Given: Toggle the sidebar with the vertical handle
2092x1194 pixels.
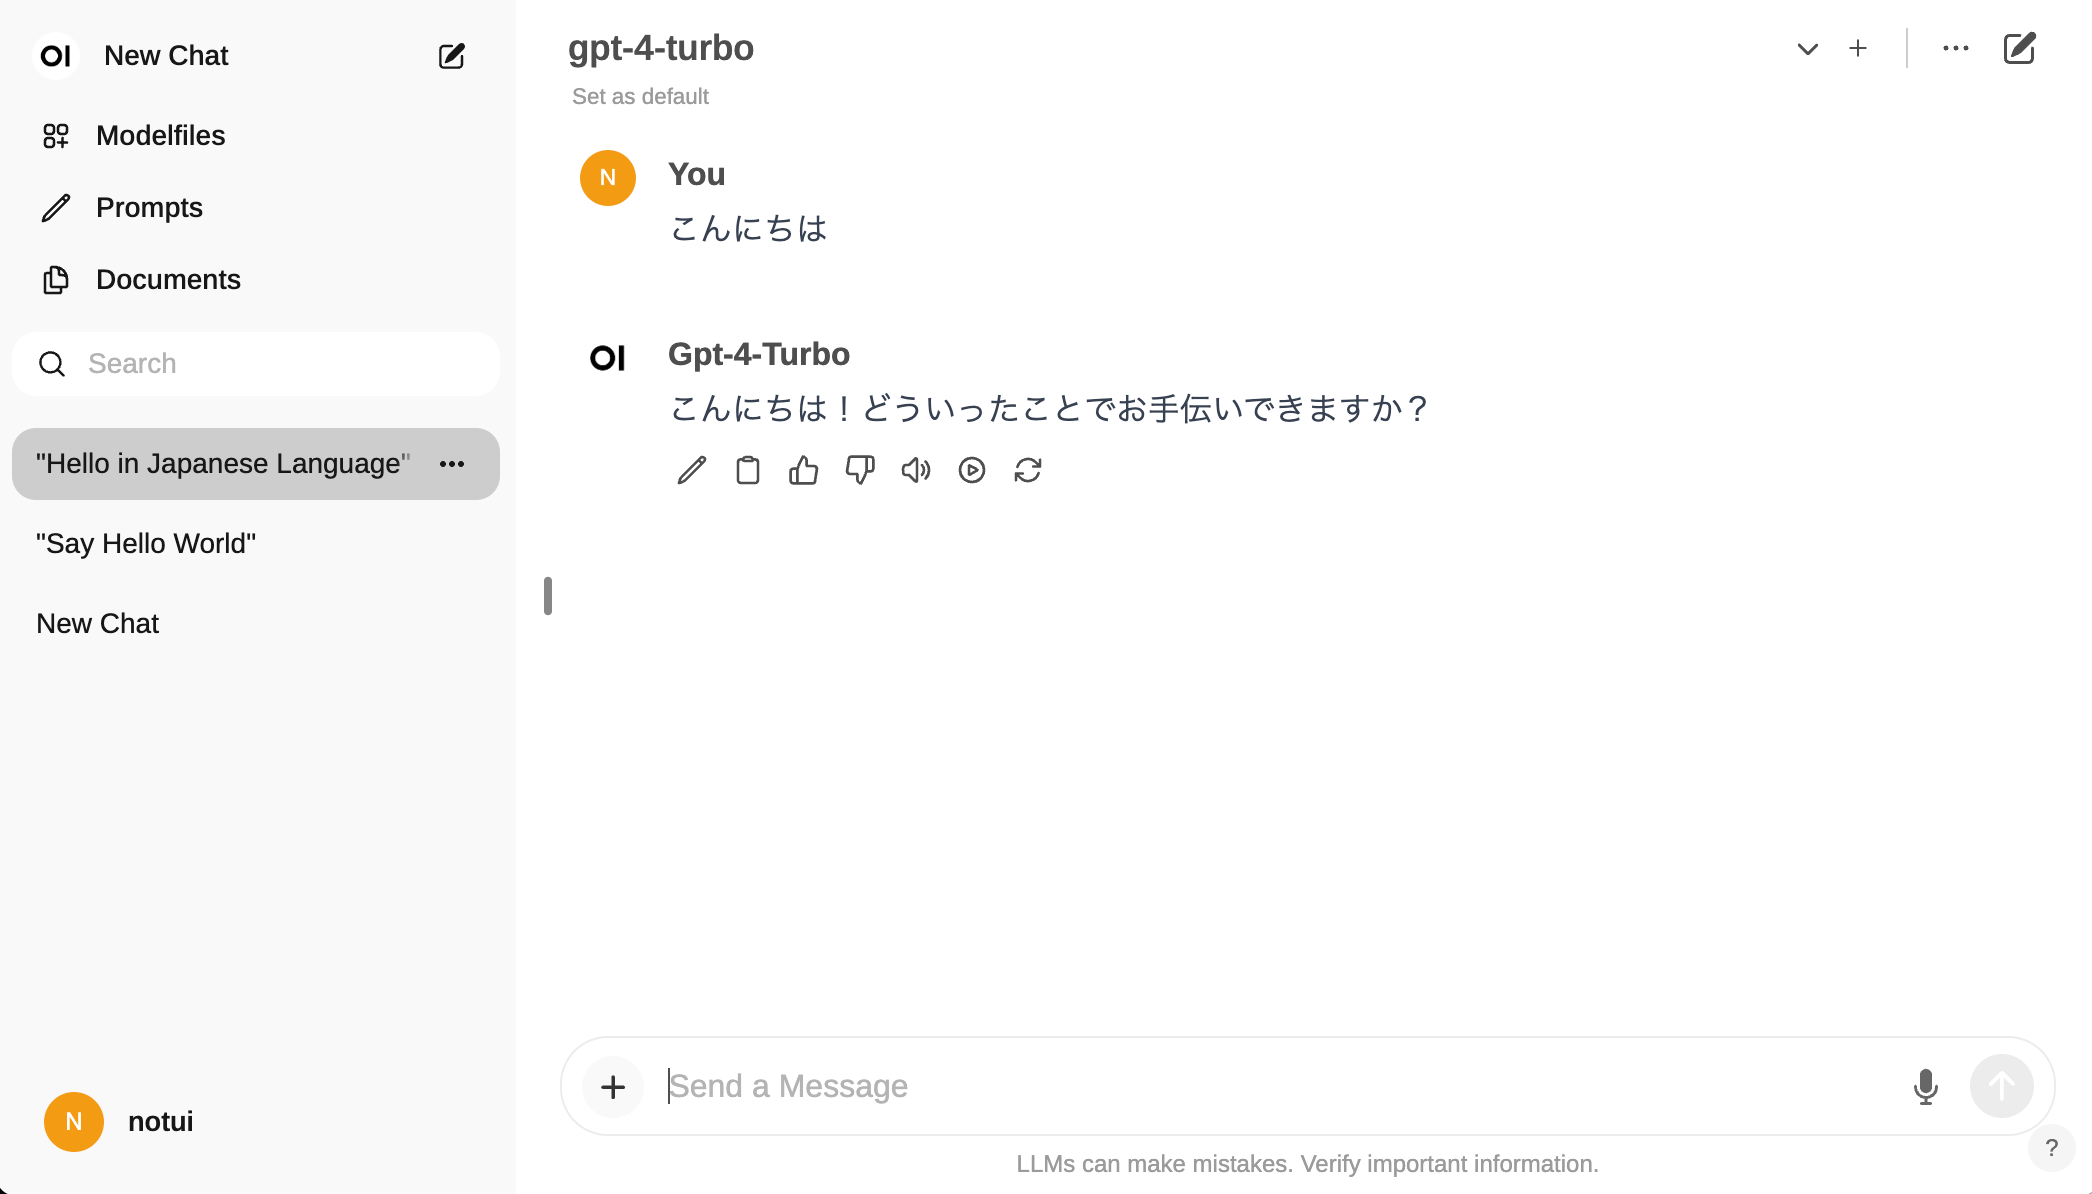Looking at the screenshot, I should click(548, 596).
